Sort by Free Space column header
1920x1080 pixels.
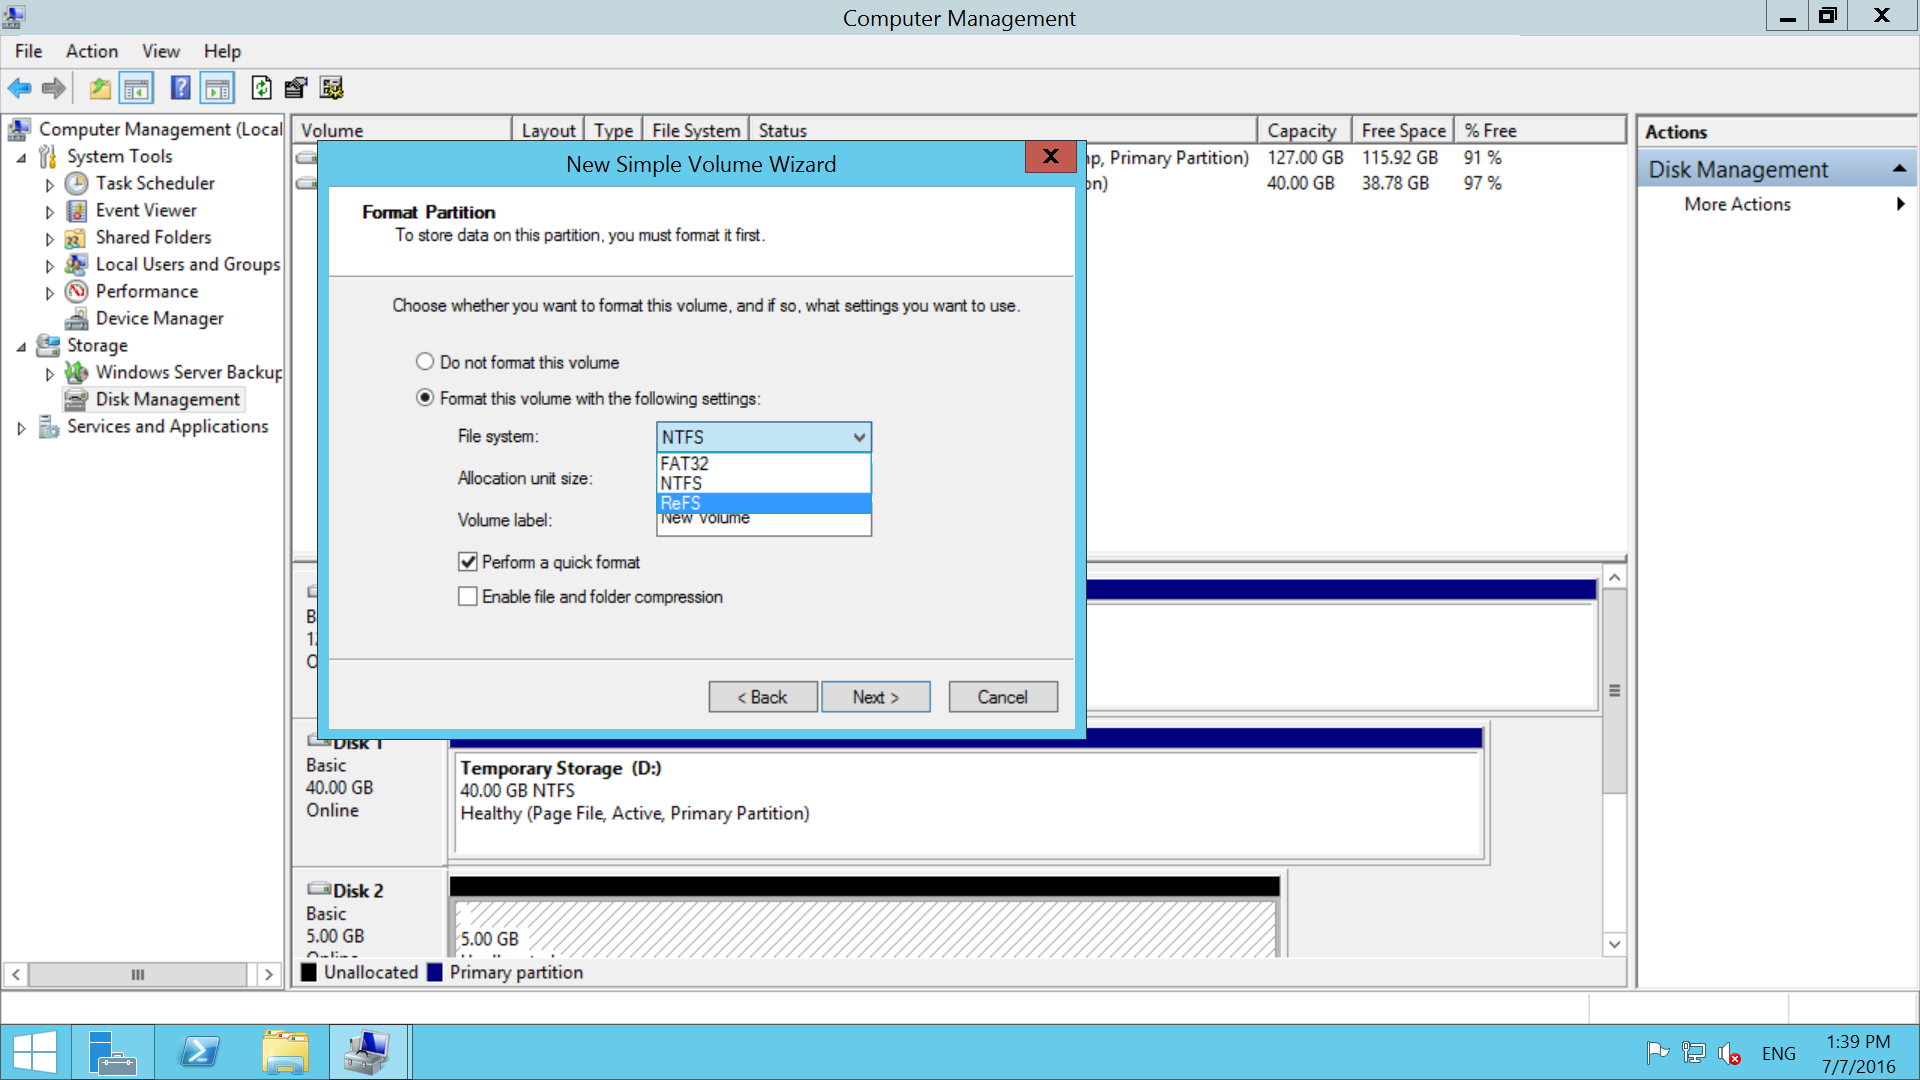click(x=1403, y=130)
